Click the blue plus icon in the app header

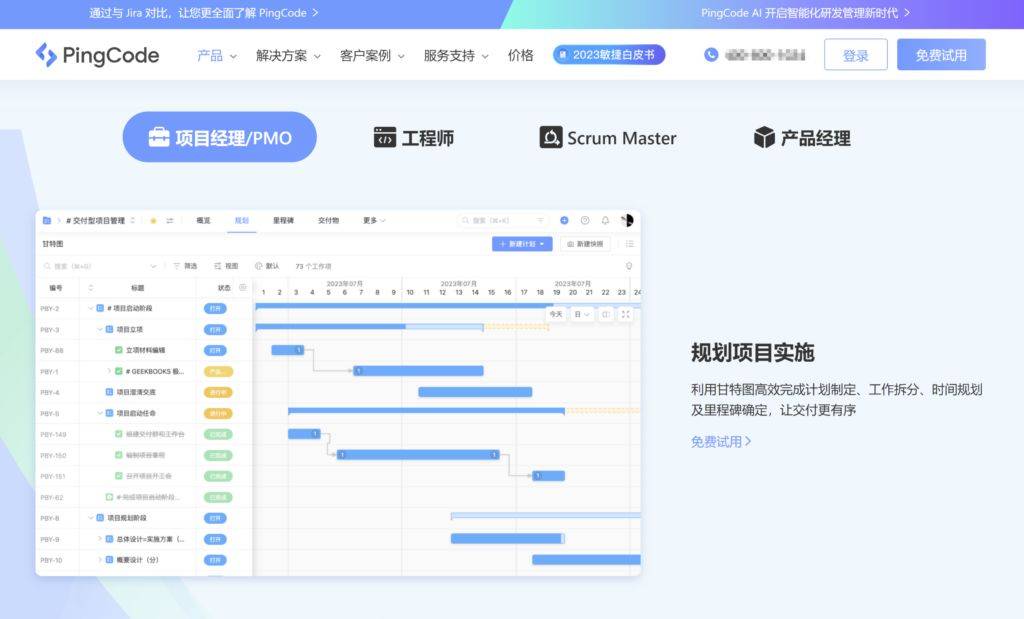point(564,220)
